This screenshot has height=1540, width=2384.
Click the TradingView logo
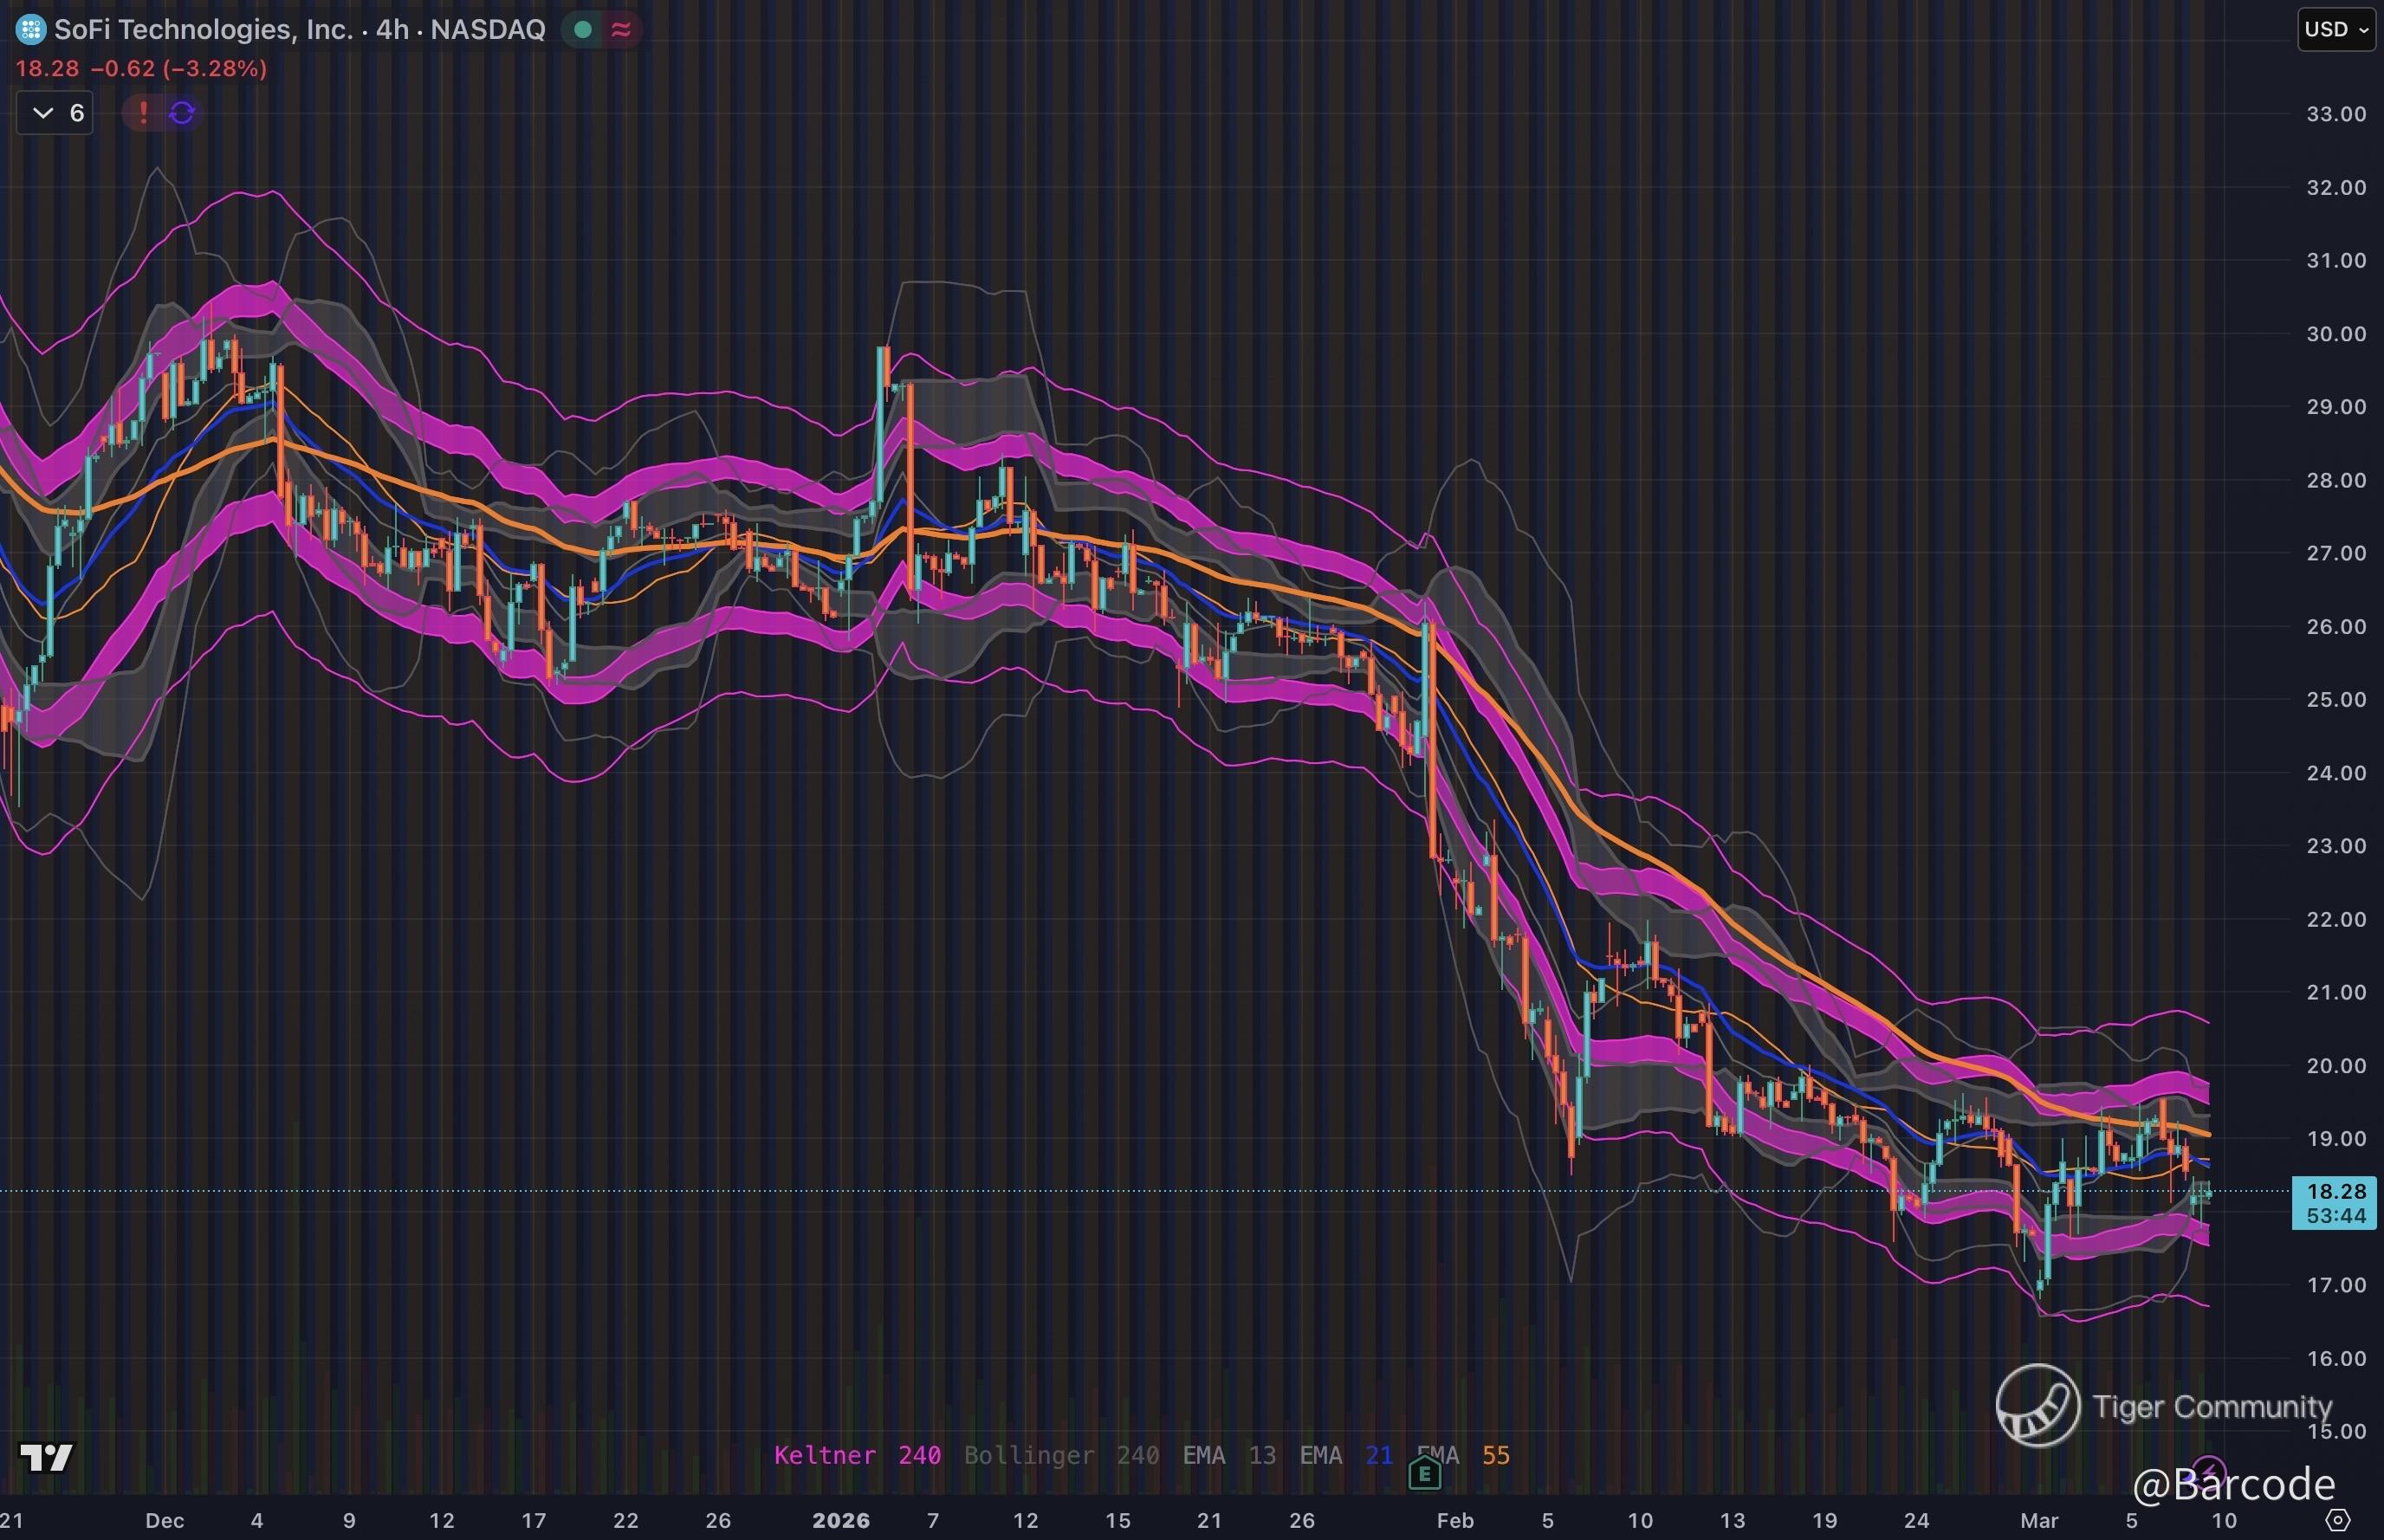click(47, 1457)
